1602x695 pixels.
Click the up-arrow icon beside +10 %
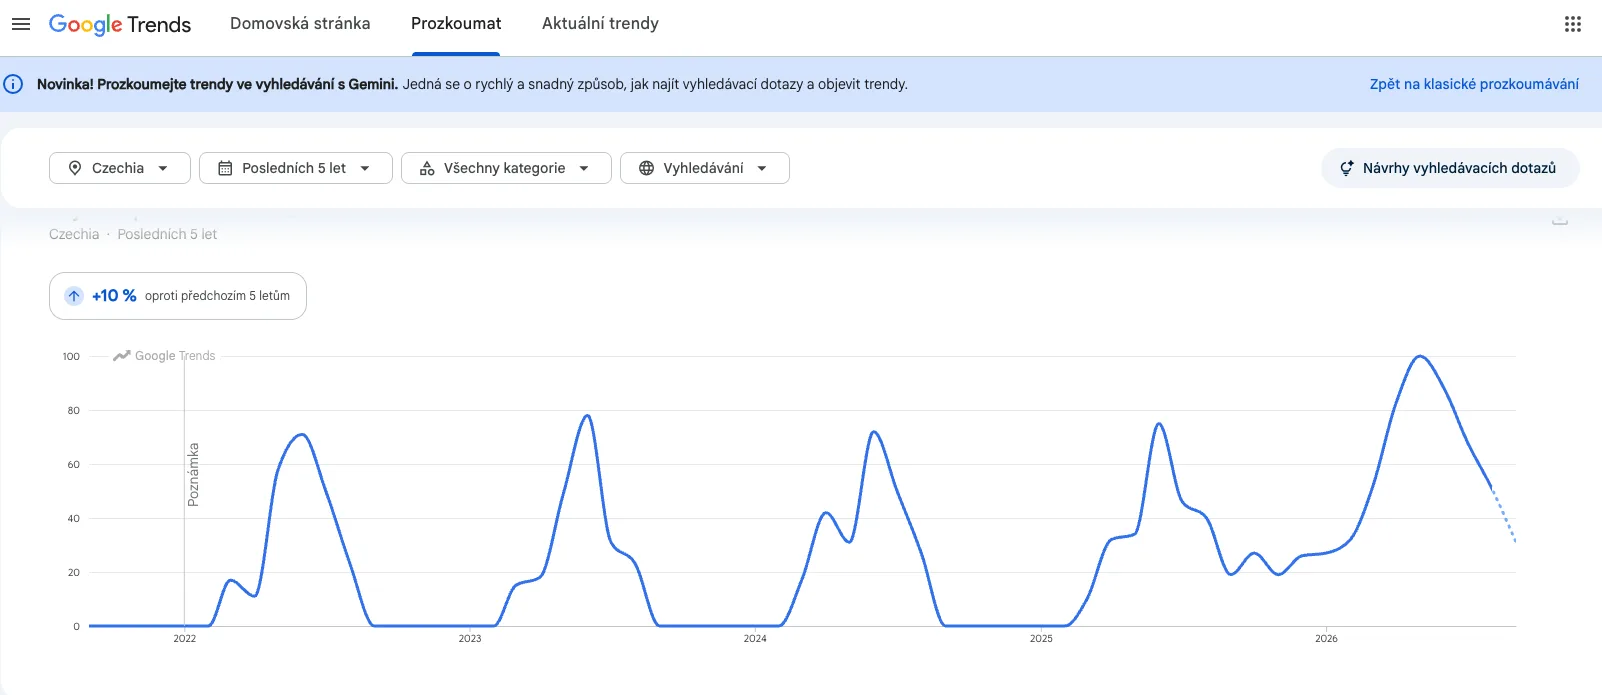pos(74,296)
